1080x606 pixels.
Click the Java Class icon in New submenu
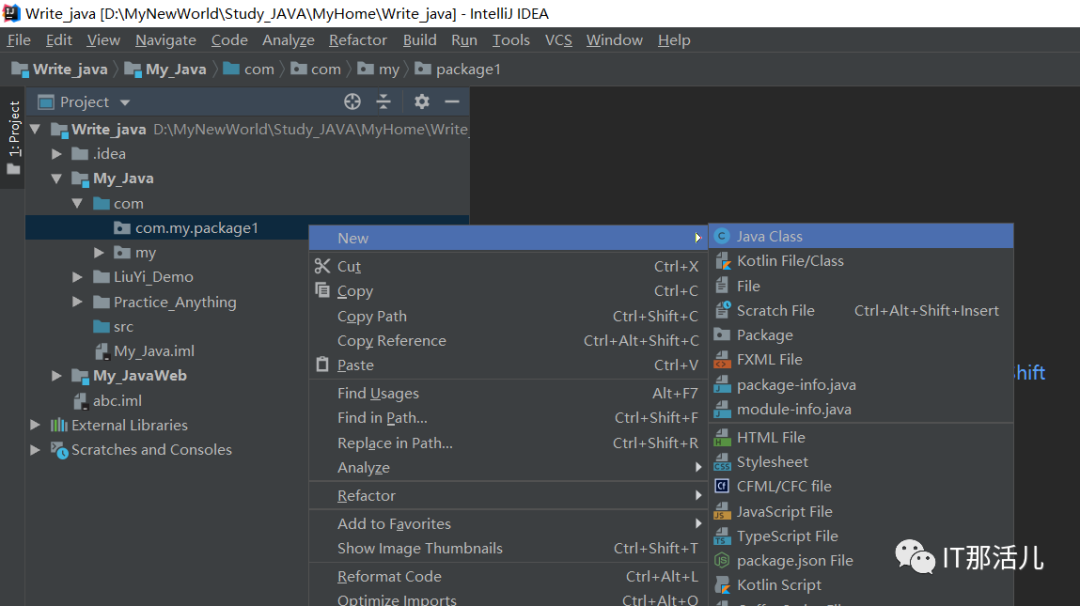[x=722, y=236]
